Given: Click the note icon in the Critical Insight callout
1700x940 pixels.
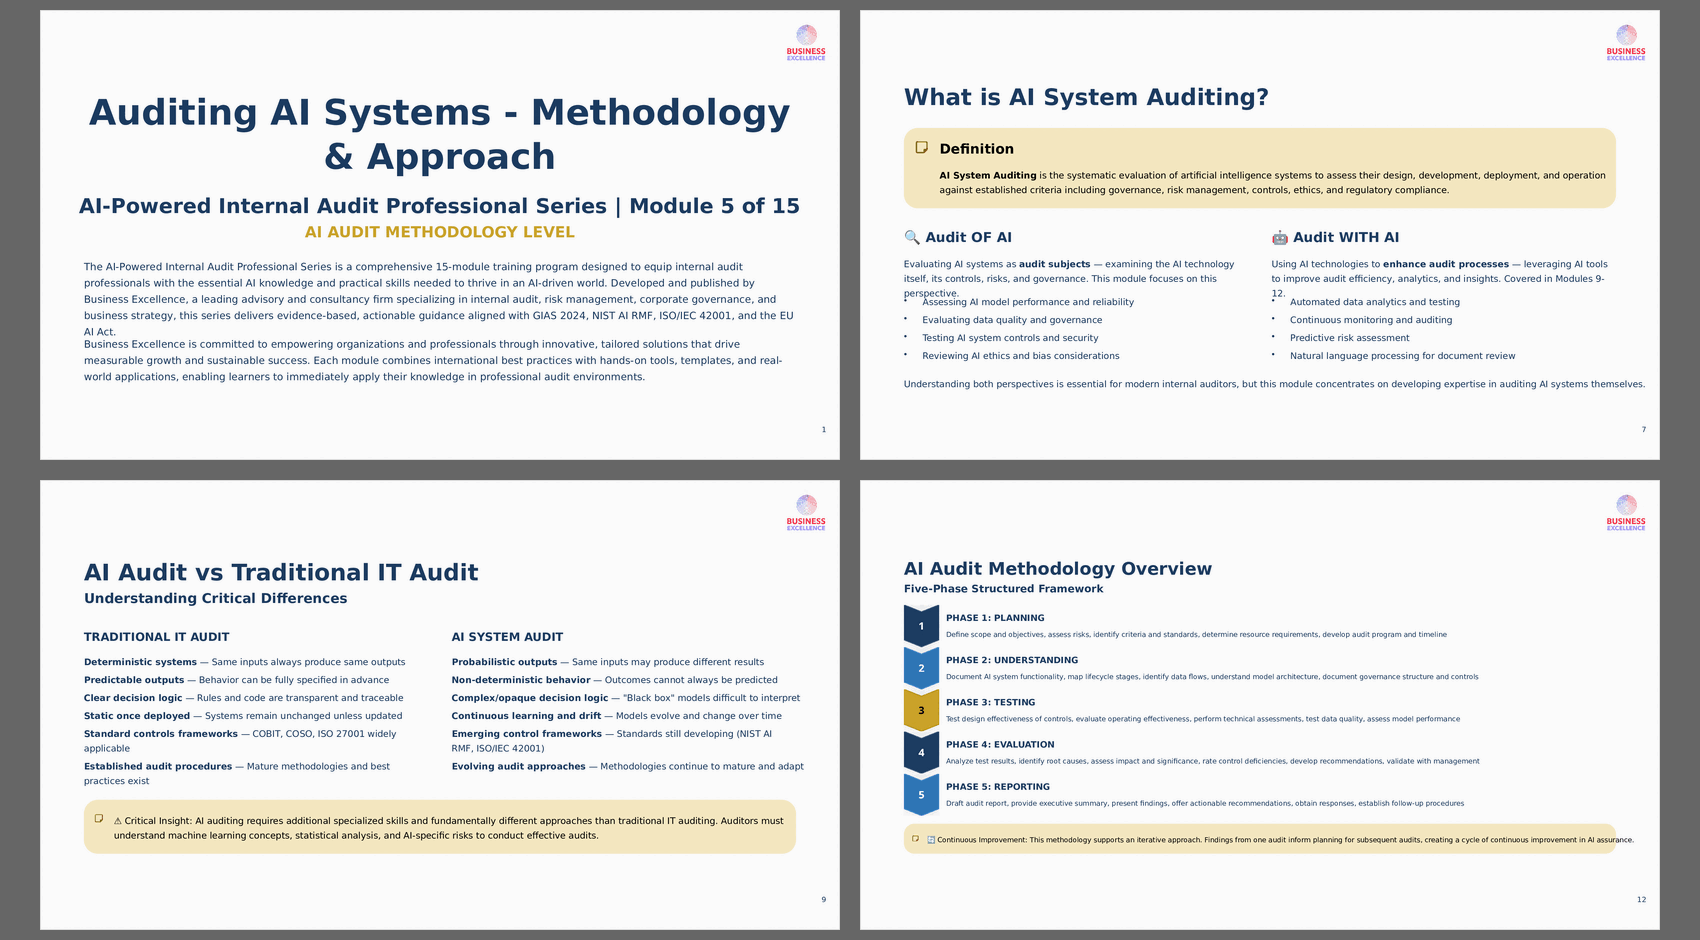Looking at the screenshot, I should click(99, 819).
